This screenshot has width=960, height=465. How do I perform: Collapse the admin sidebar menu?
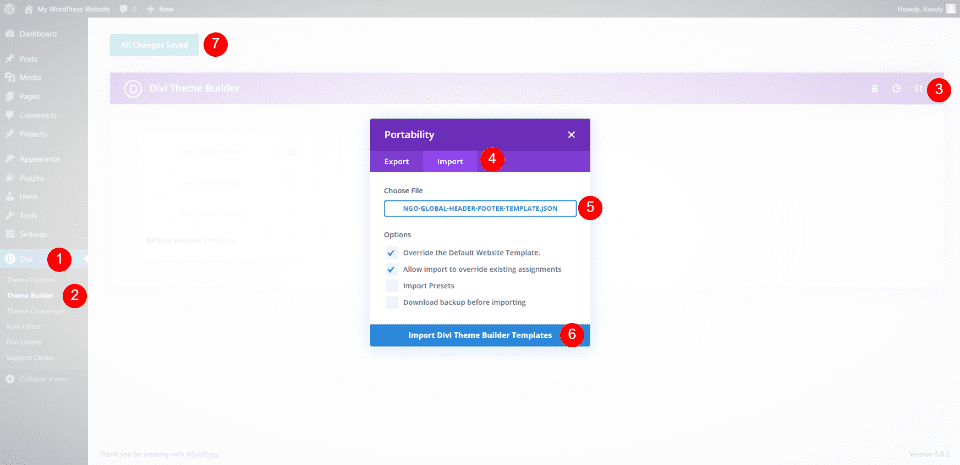[x=37, y=379]
